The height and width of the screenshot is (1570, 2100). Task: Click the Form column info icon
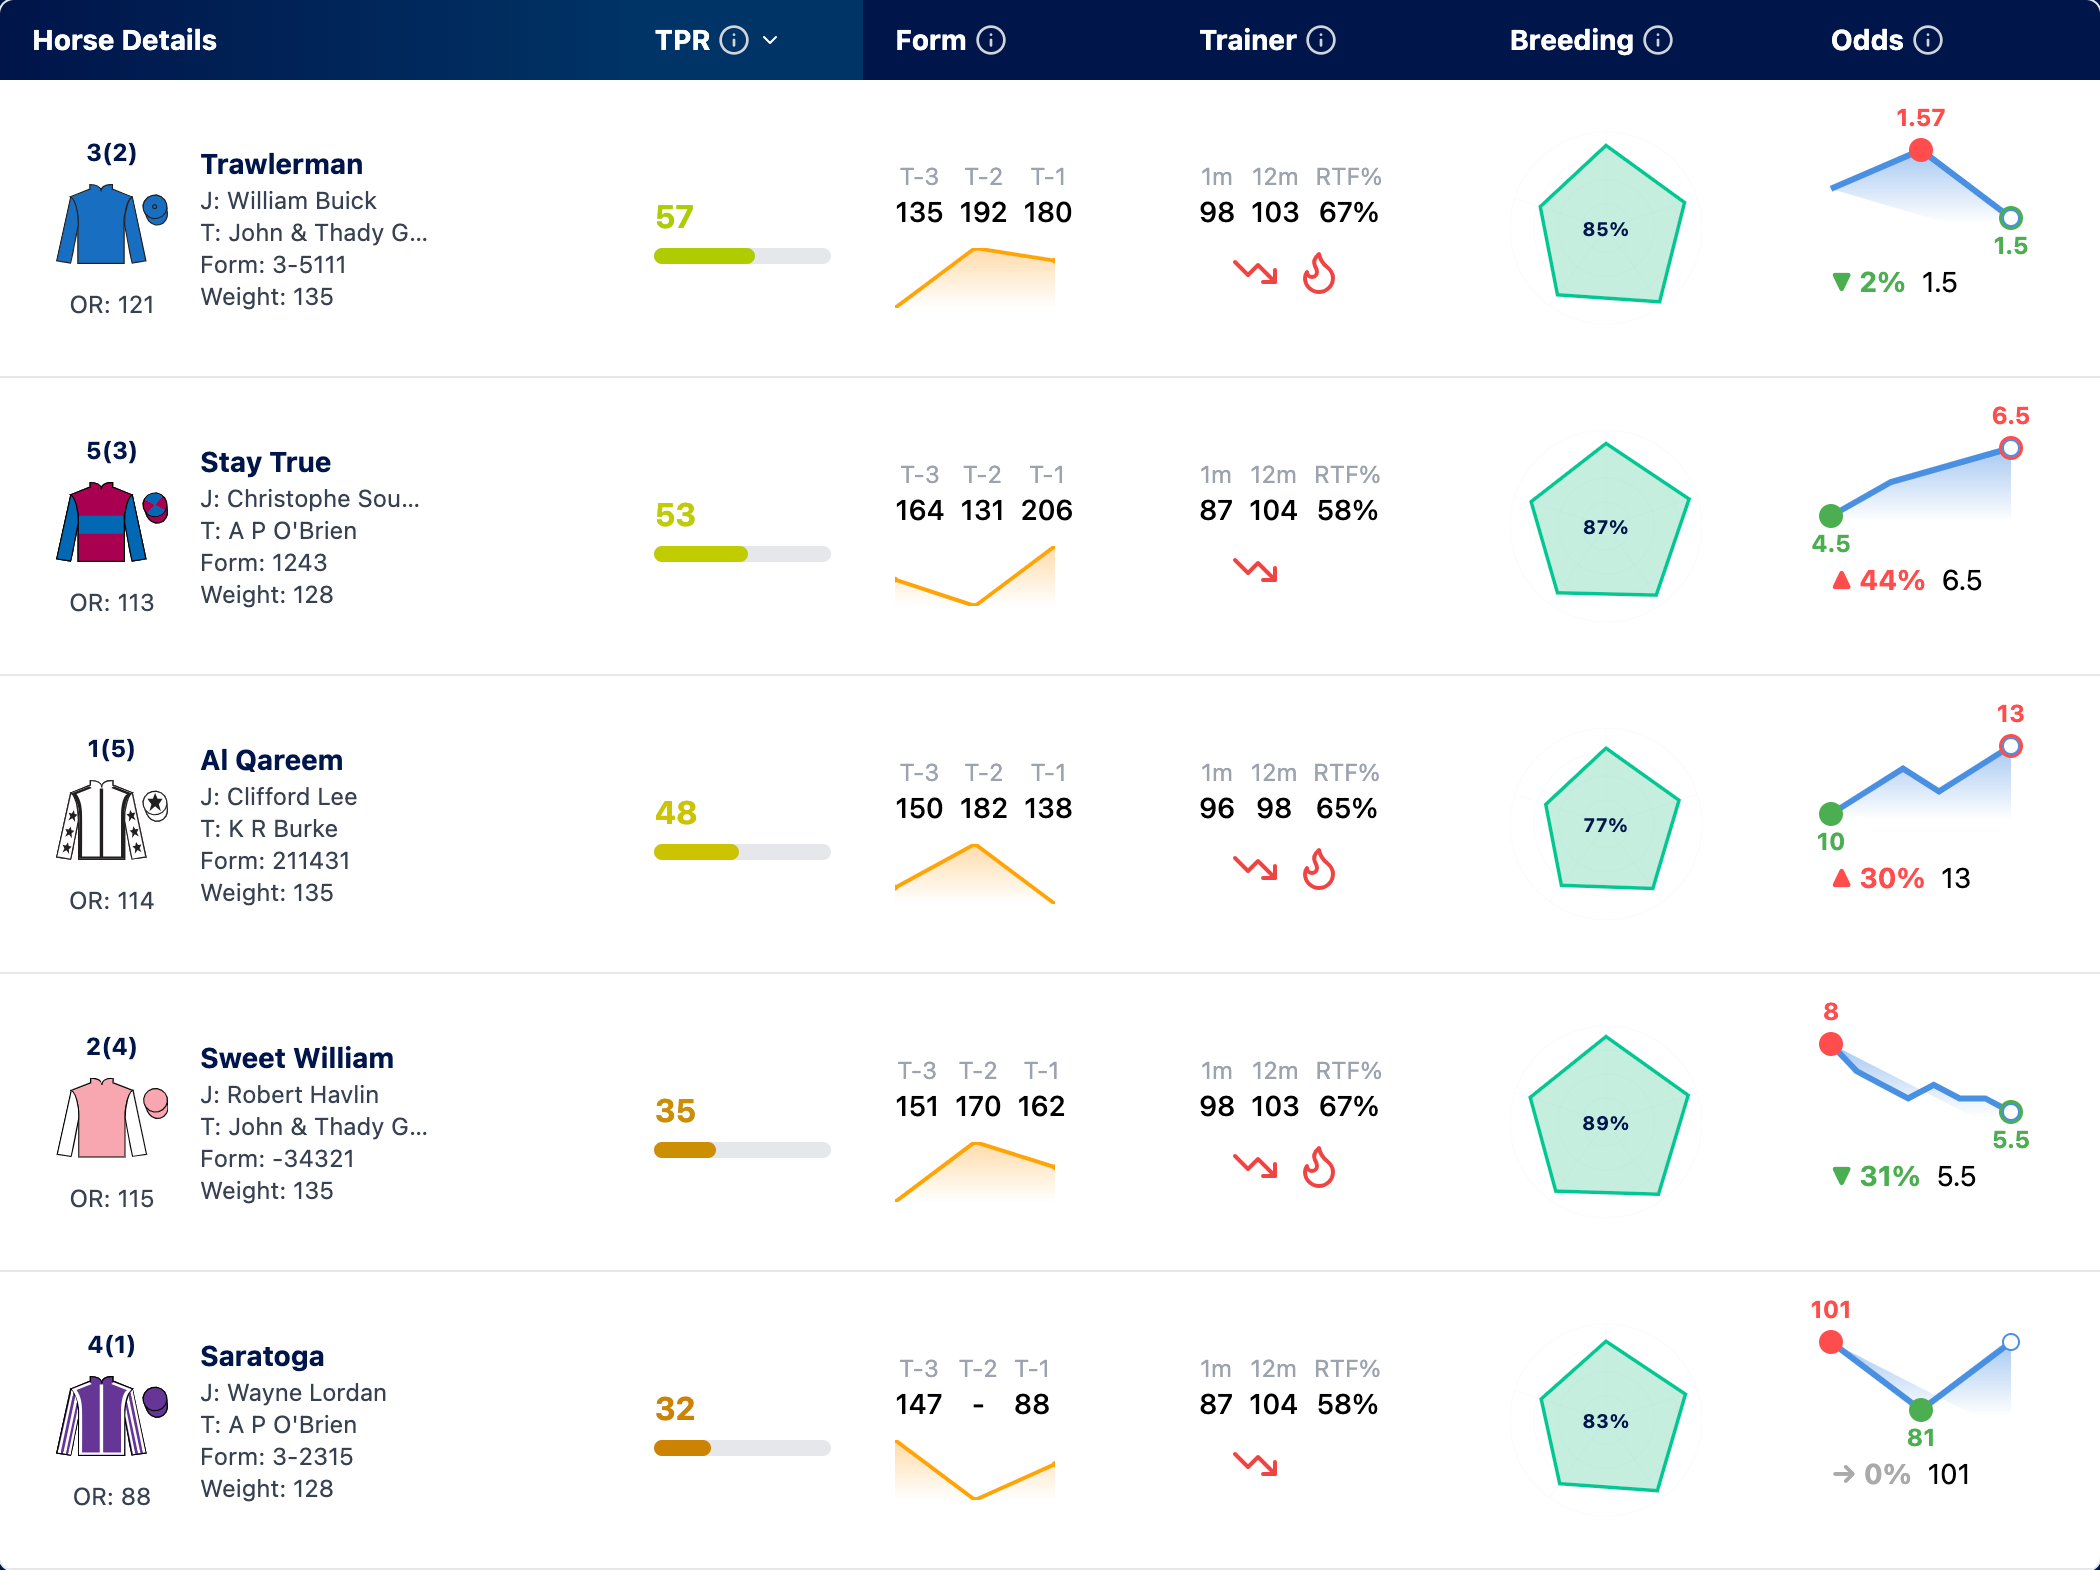(x=991, y=40)
